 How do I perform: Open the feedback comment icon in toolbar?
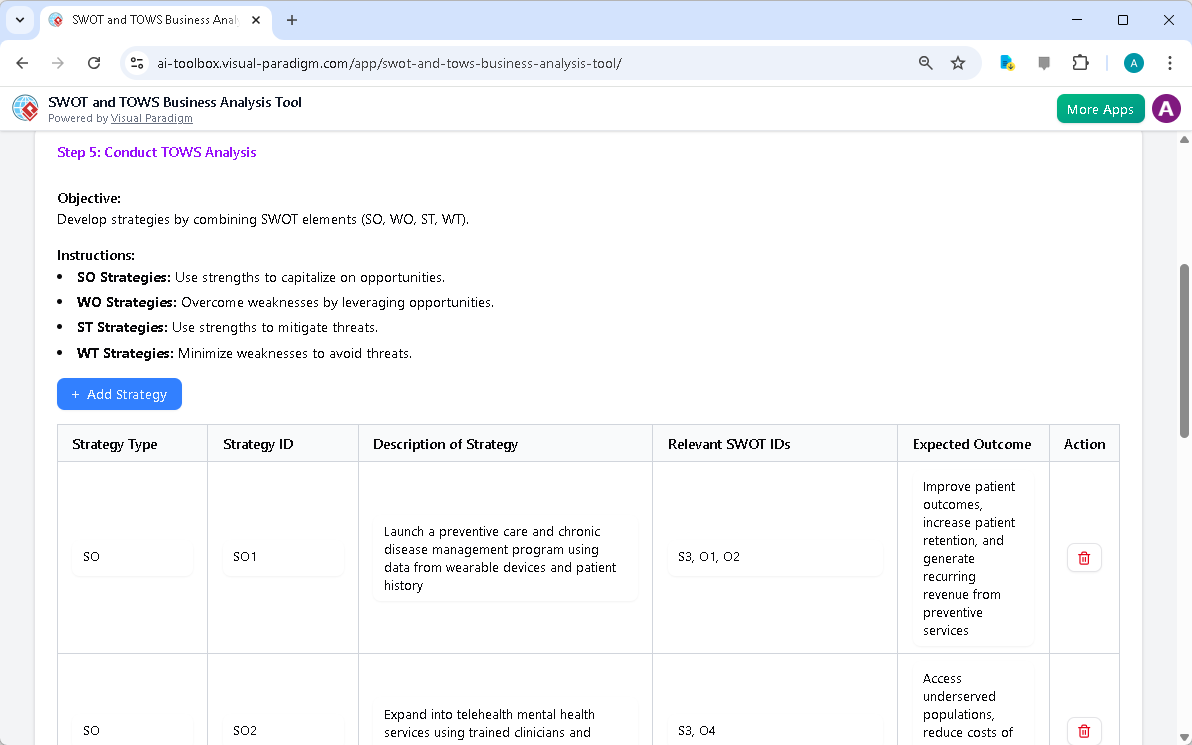(1044, 62)
